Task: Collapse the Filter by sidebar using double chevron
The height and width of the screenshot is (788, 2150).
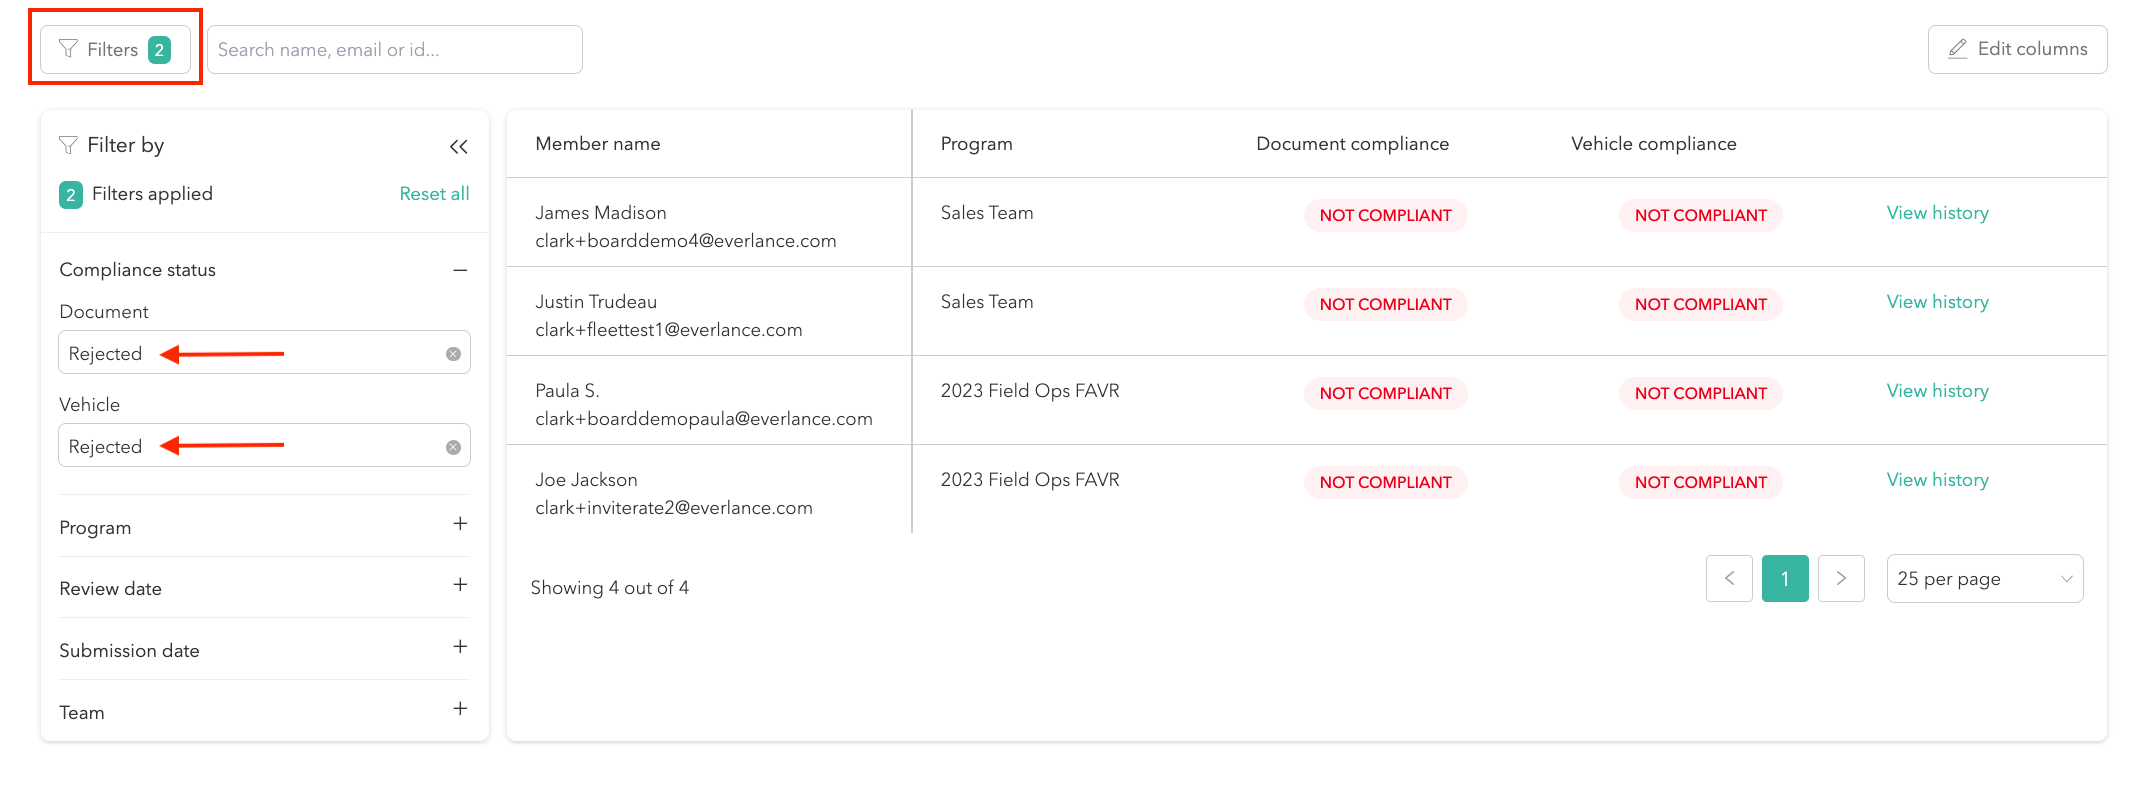Action: pos(458,146)
